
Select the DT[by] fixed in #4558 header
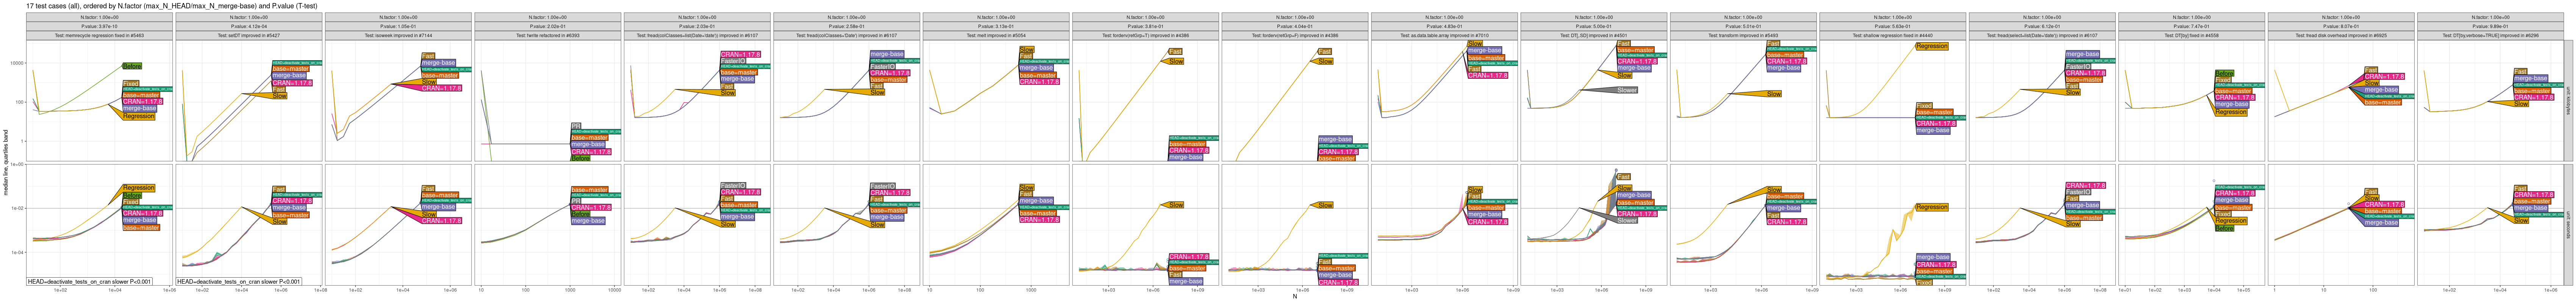pos(2191,35)
